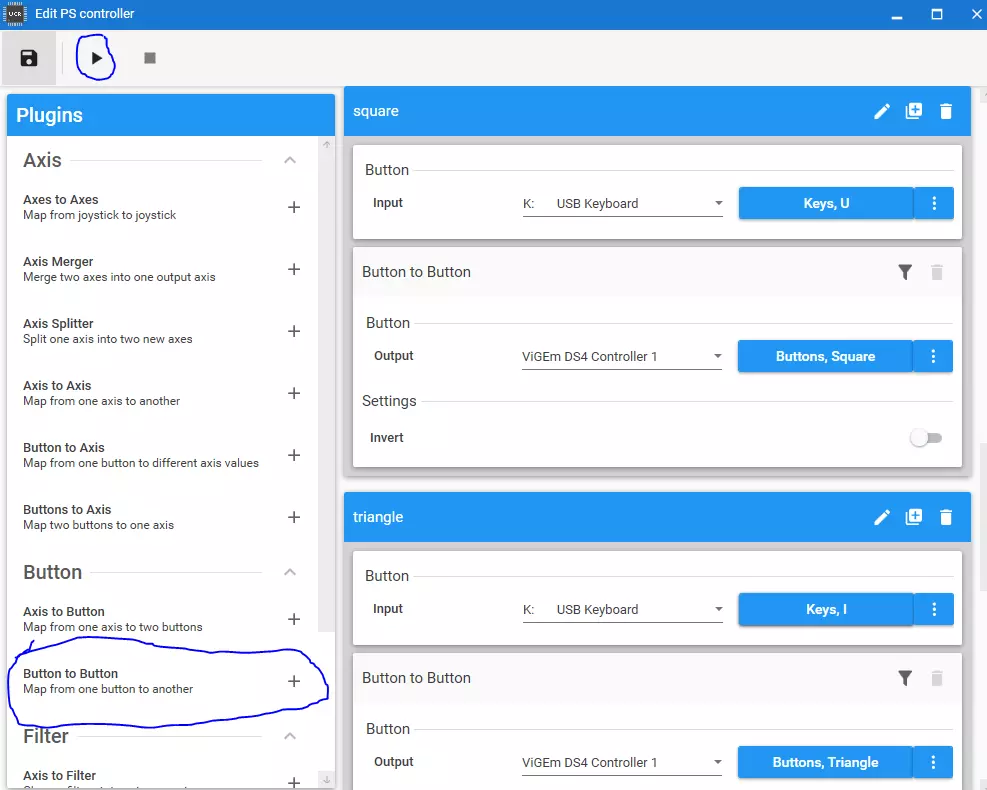
Task: Open more options beside Buttons, Square
Action: pyautogui.click(x=933, y=356)
